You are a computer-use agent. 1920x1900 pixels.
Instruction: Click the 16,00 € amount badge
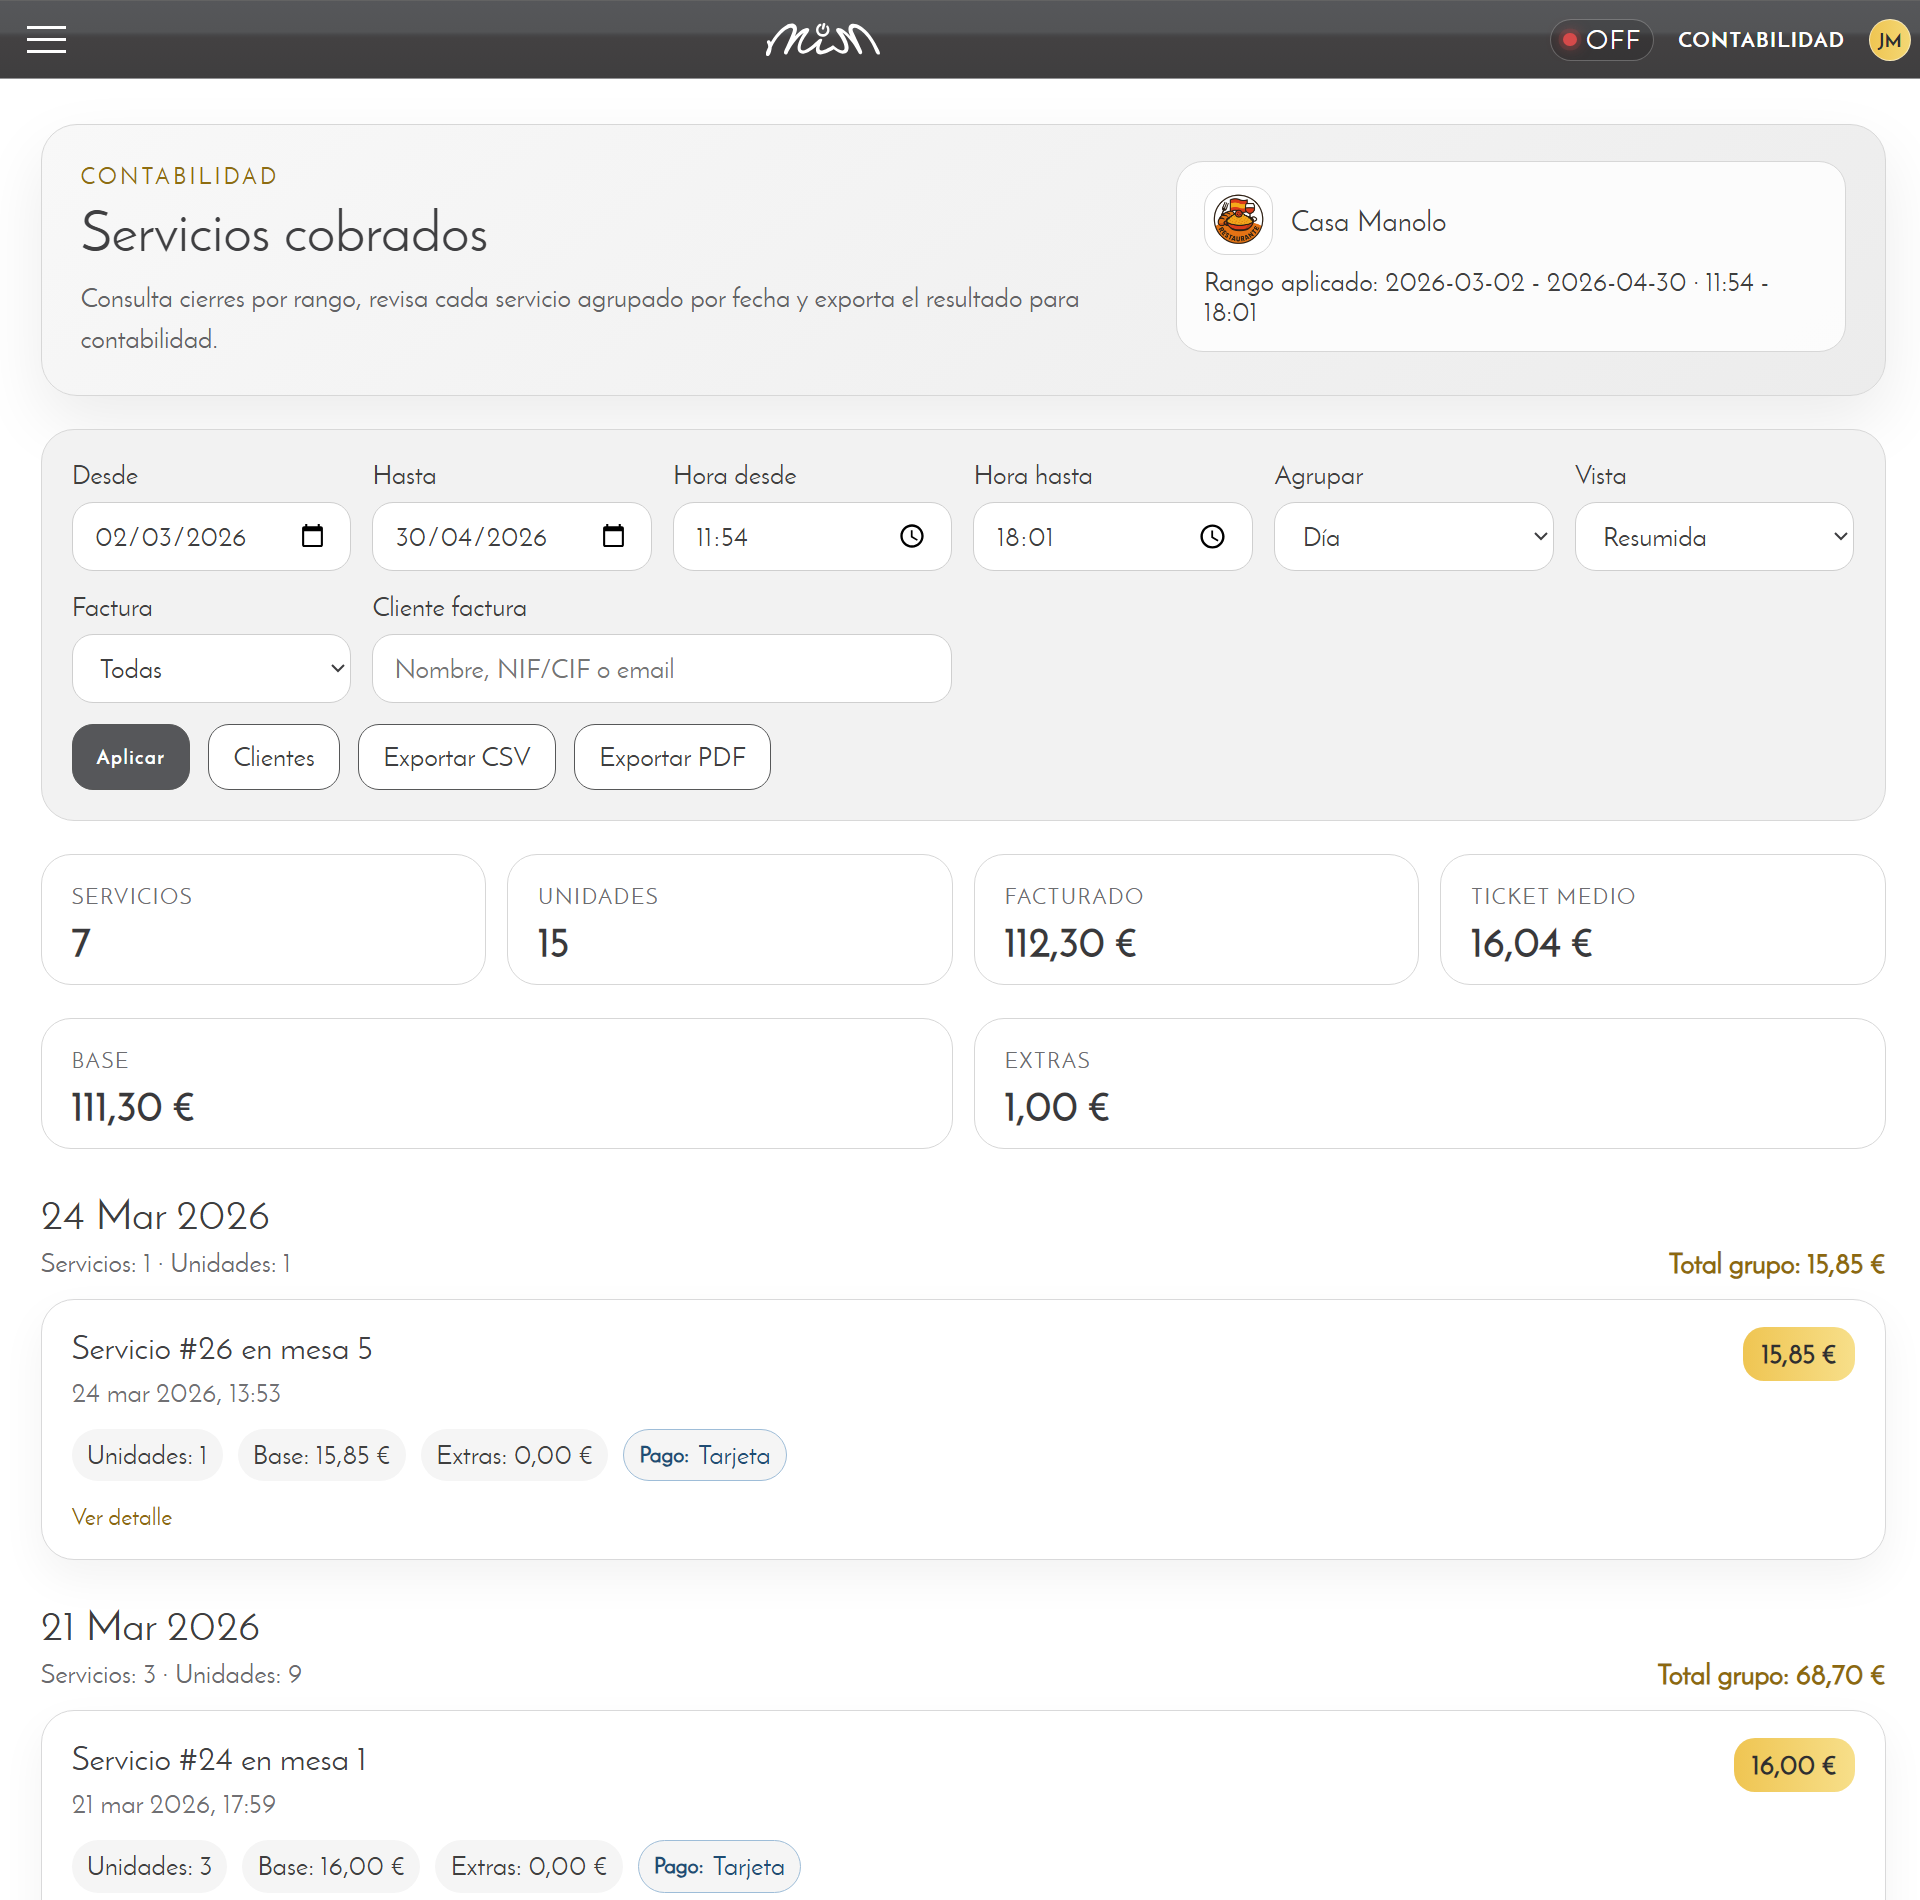pyautogui.click(x=1794, y=1765)
